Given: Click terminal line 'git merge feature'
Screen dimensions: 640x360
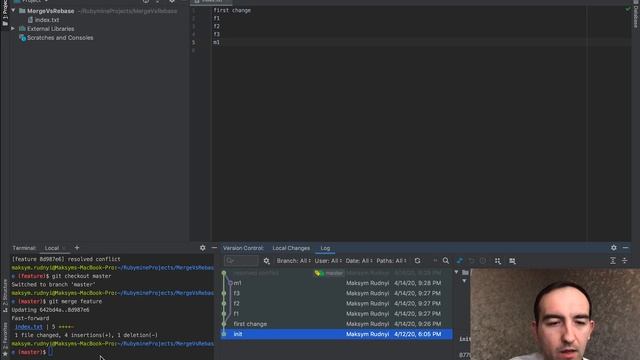Looking at the screenshot, I should pyautogui.click(x=76, y=301).
